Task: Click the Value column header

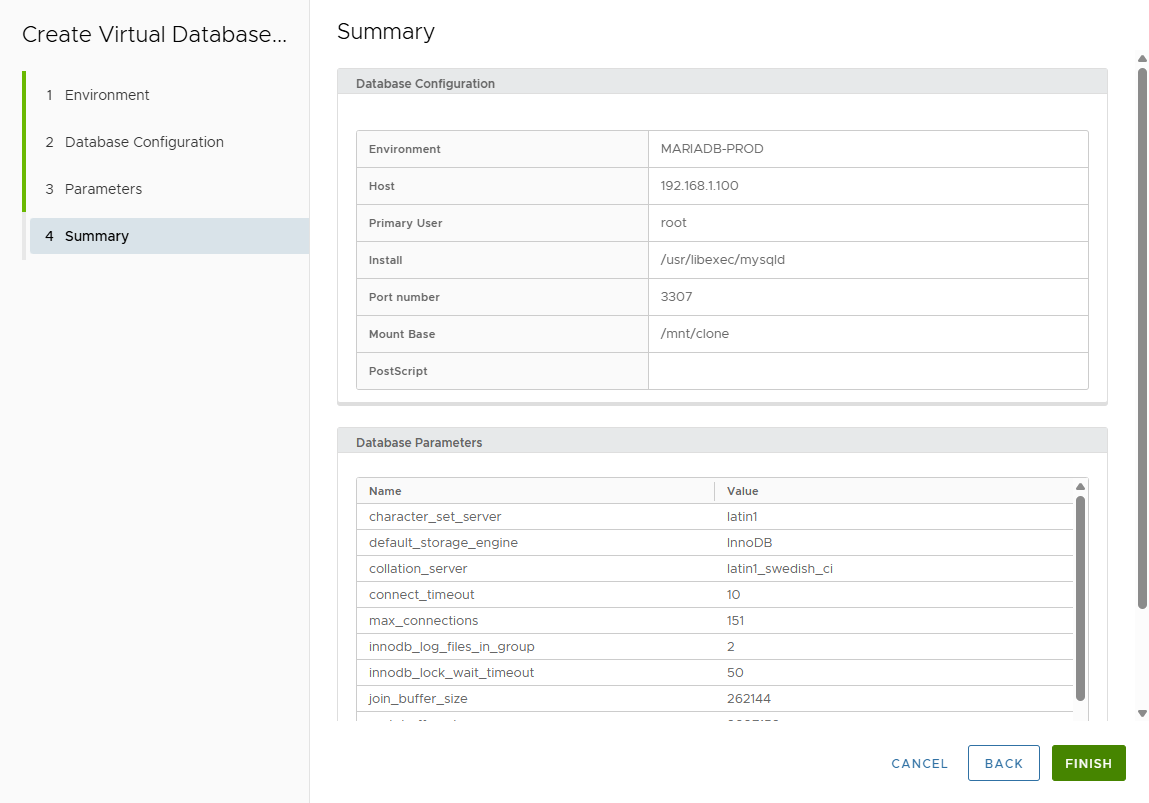Action: (x=742, y=491)
